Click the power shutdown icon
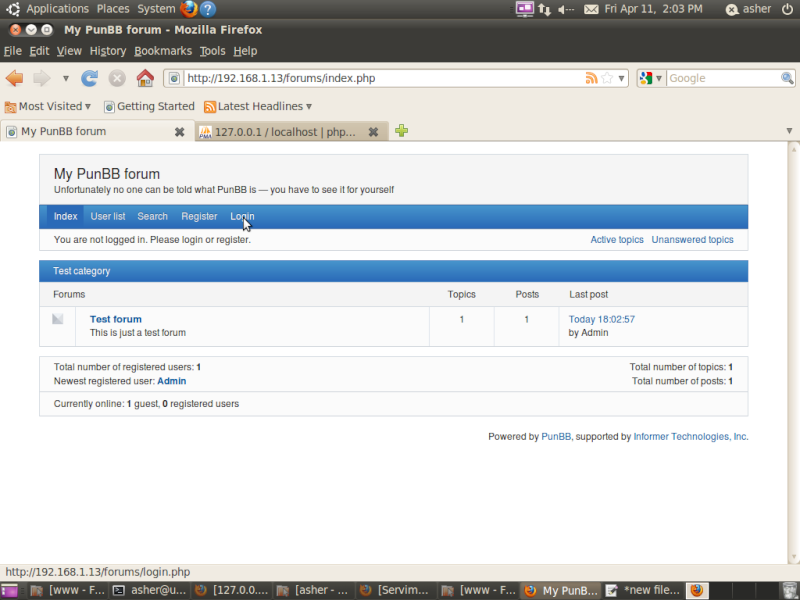Viewport: 800px width, 600px height. 787,9
